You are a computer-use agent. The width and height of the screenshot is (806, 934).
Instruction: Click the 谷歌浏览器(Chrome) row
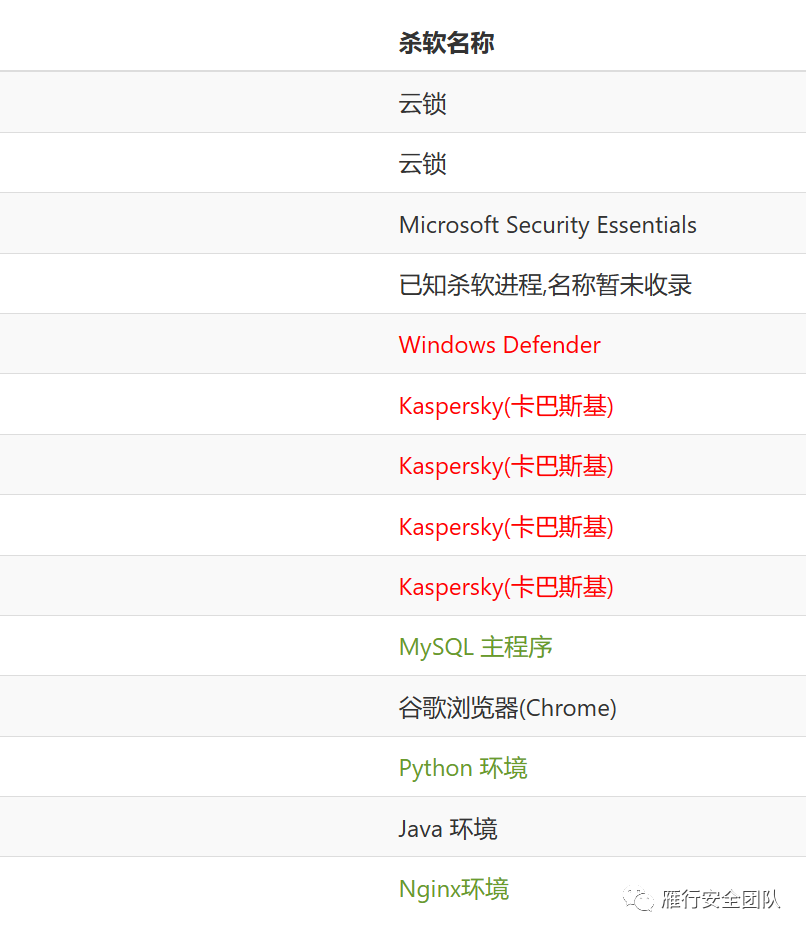(403, 706)
